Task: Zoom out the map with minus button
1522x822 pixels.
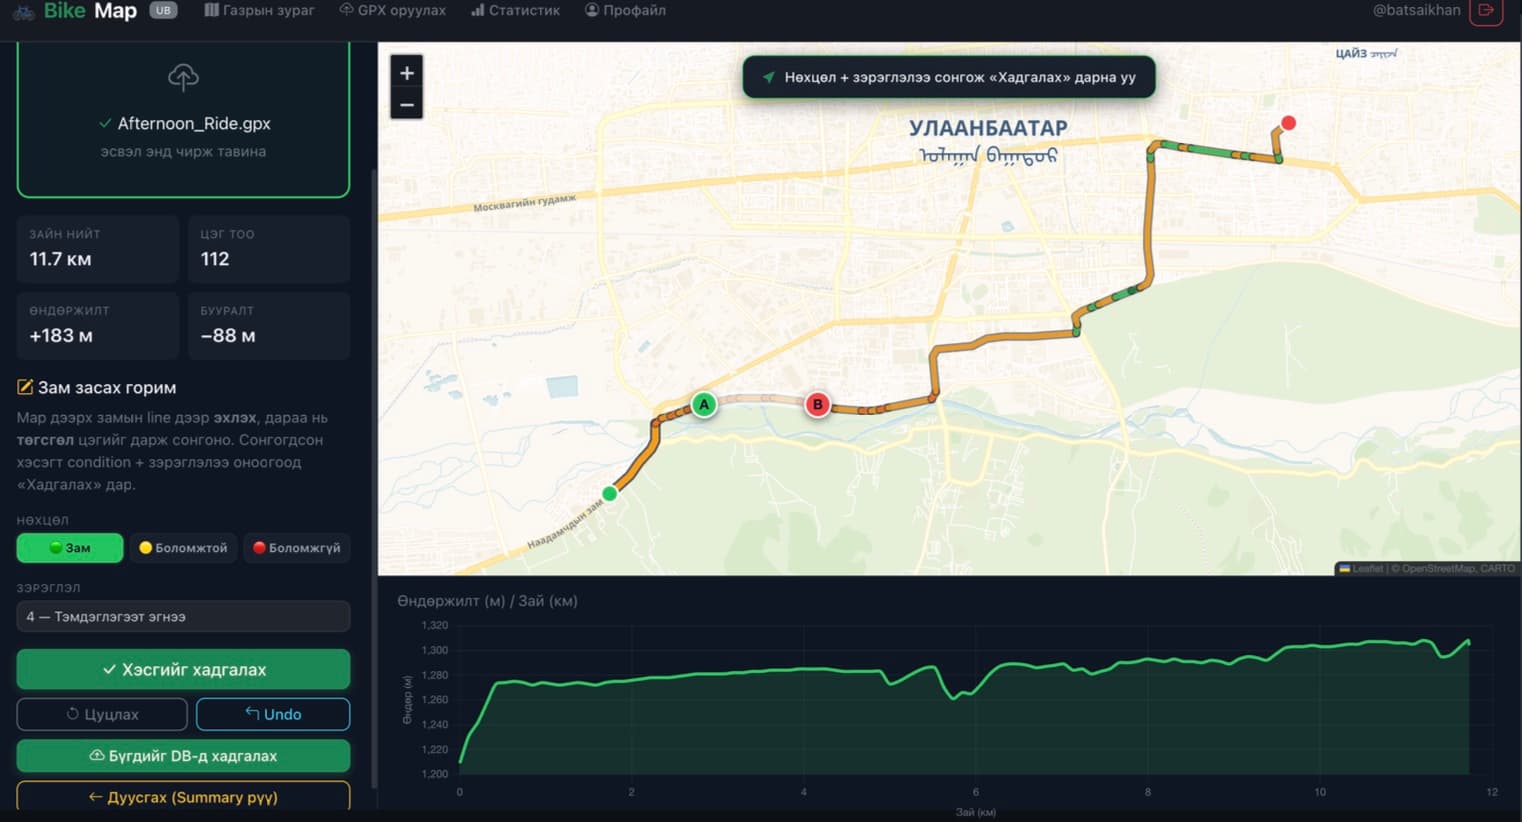Action: [x=407, y=104]
